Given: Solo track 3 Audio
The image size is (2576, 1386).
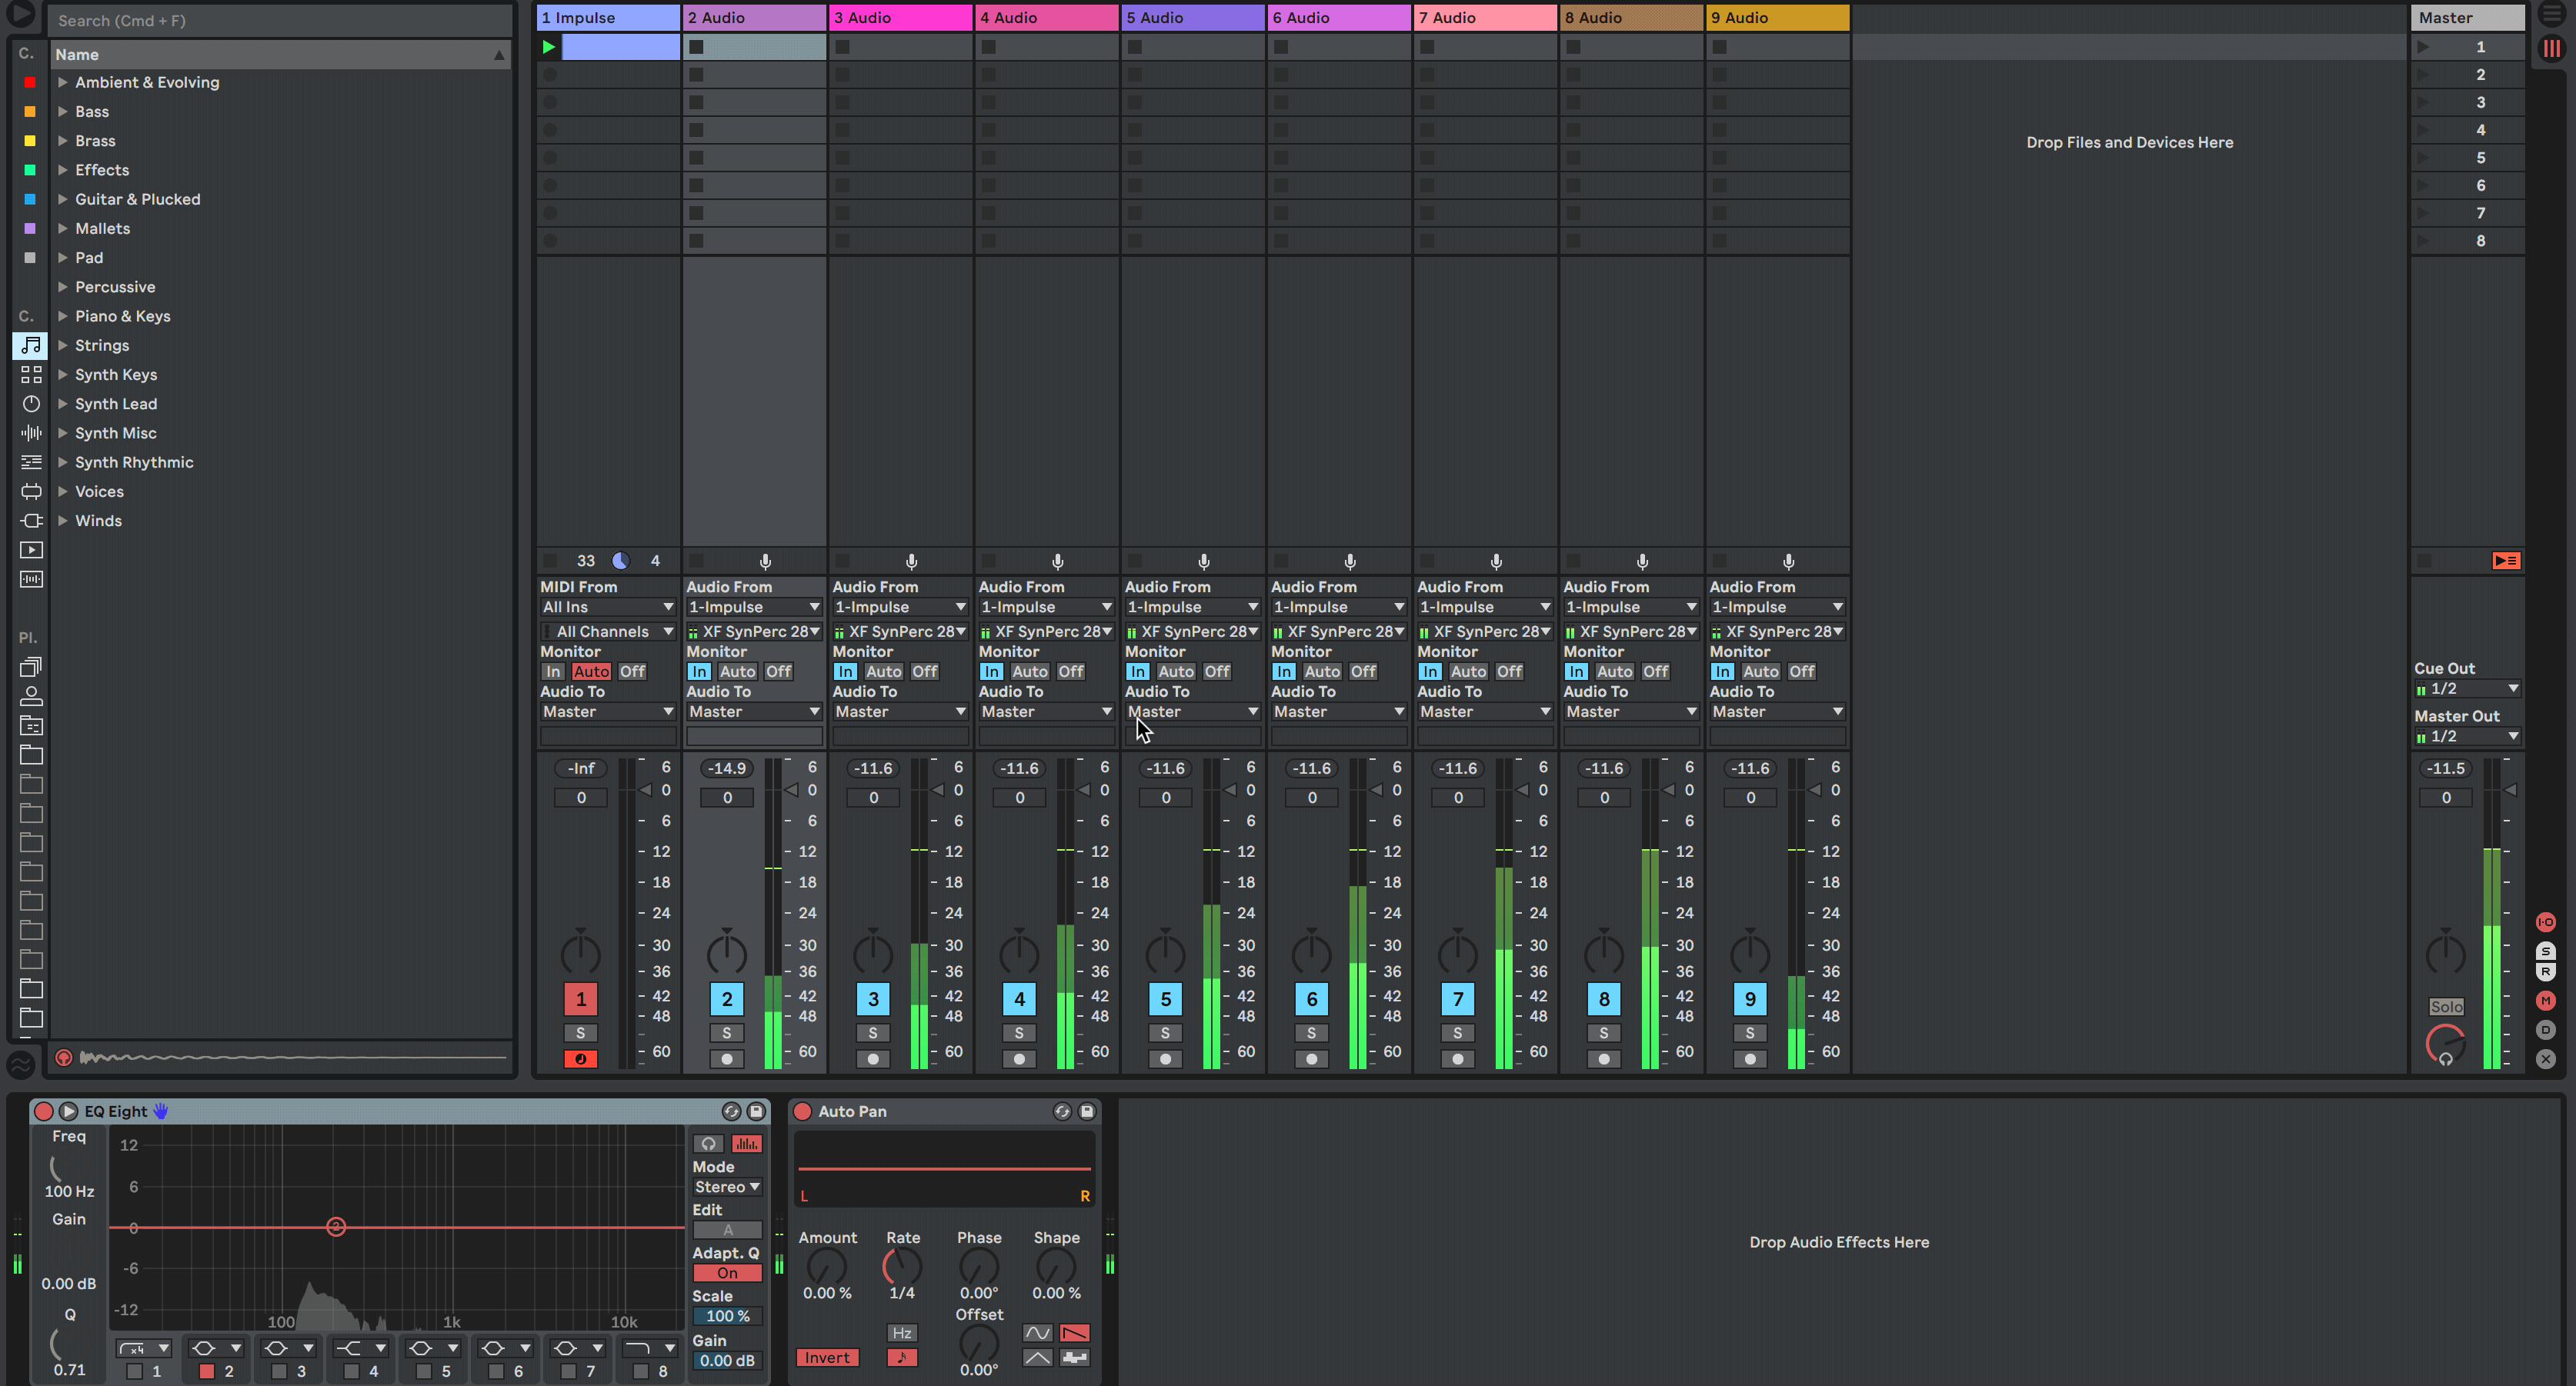Looking at the screenshot, I should coord(873,1033).
